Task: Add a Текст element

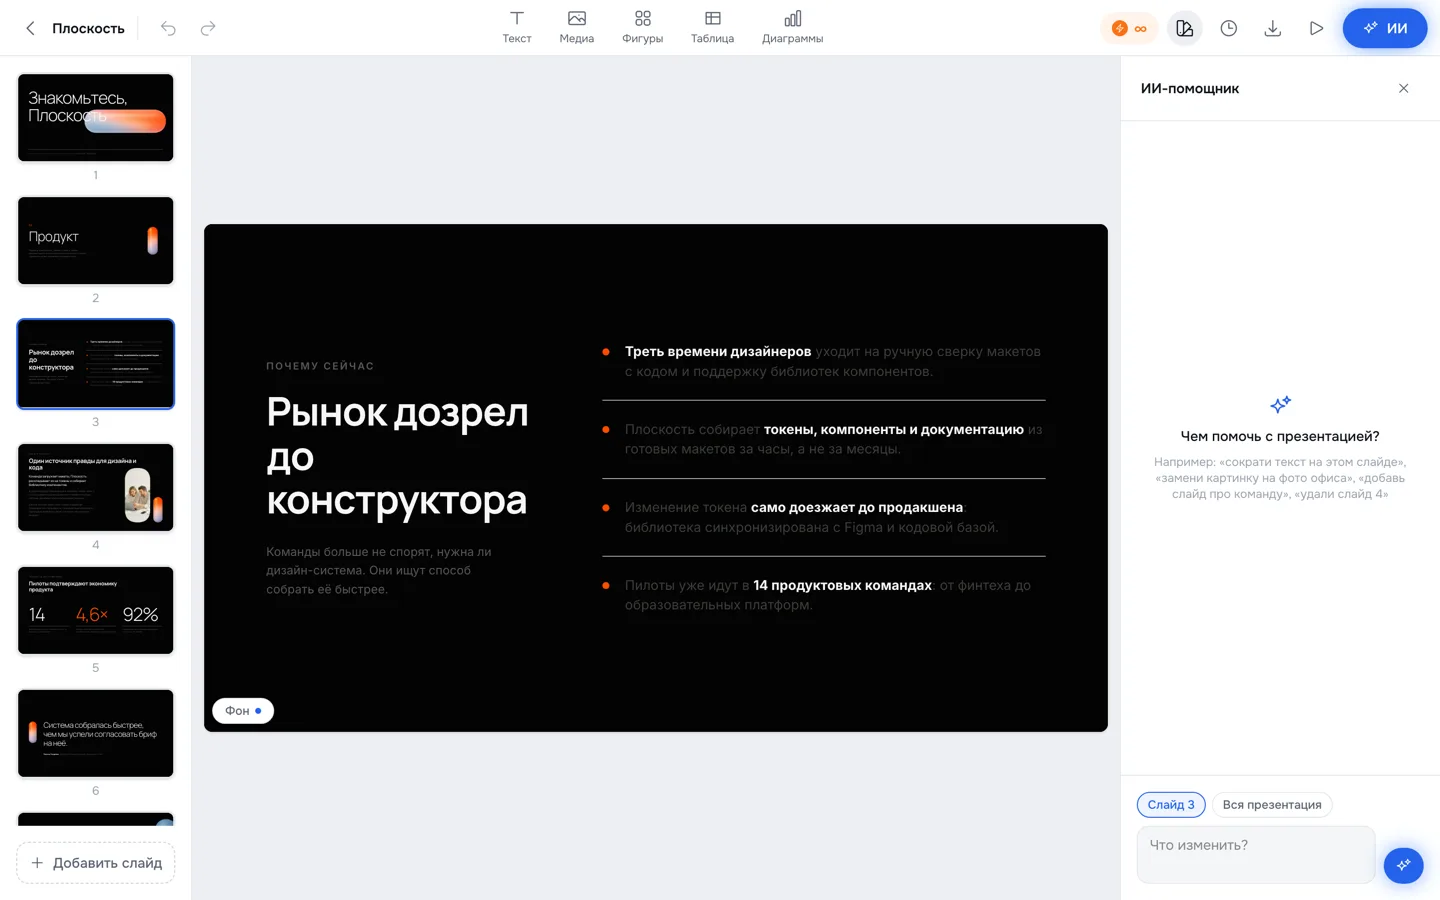Action: pos(517,27)
